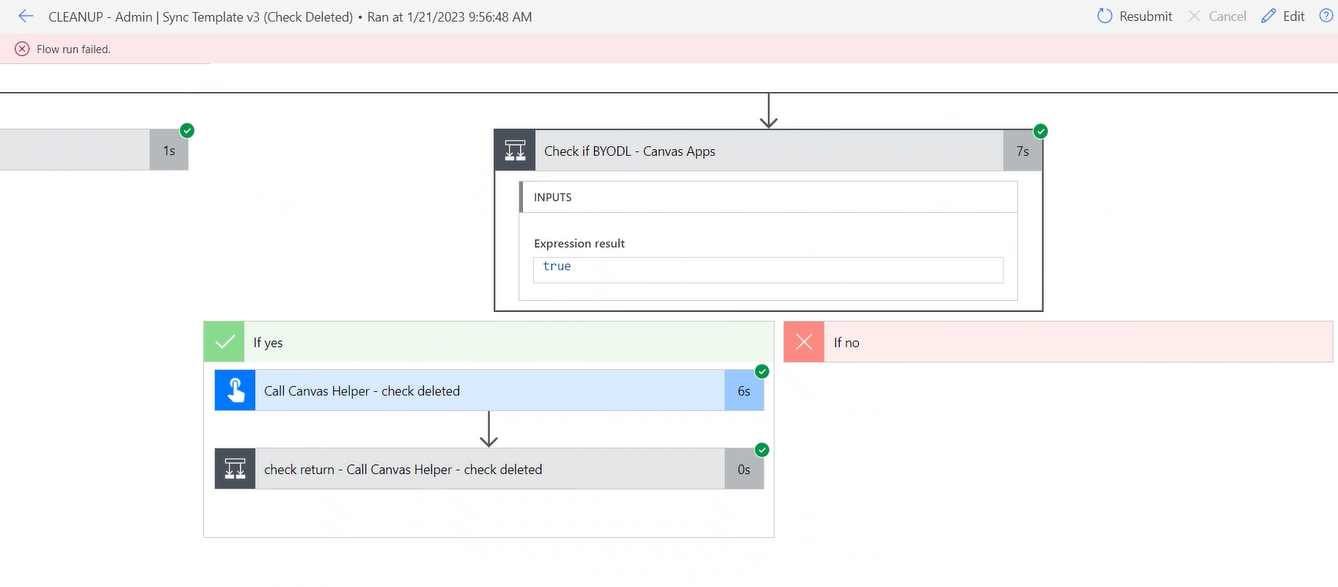The image size is (1338, 587).
Task: Click the 6s duration on Call Canvas Helper
Action: pos(744,391)
